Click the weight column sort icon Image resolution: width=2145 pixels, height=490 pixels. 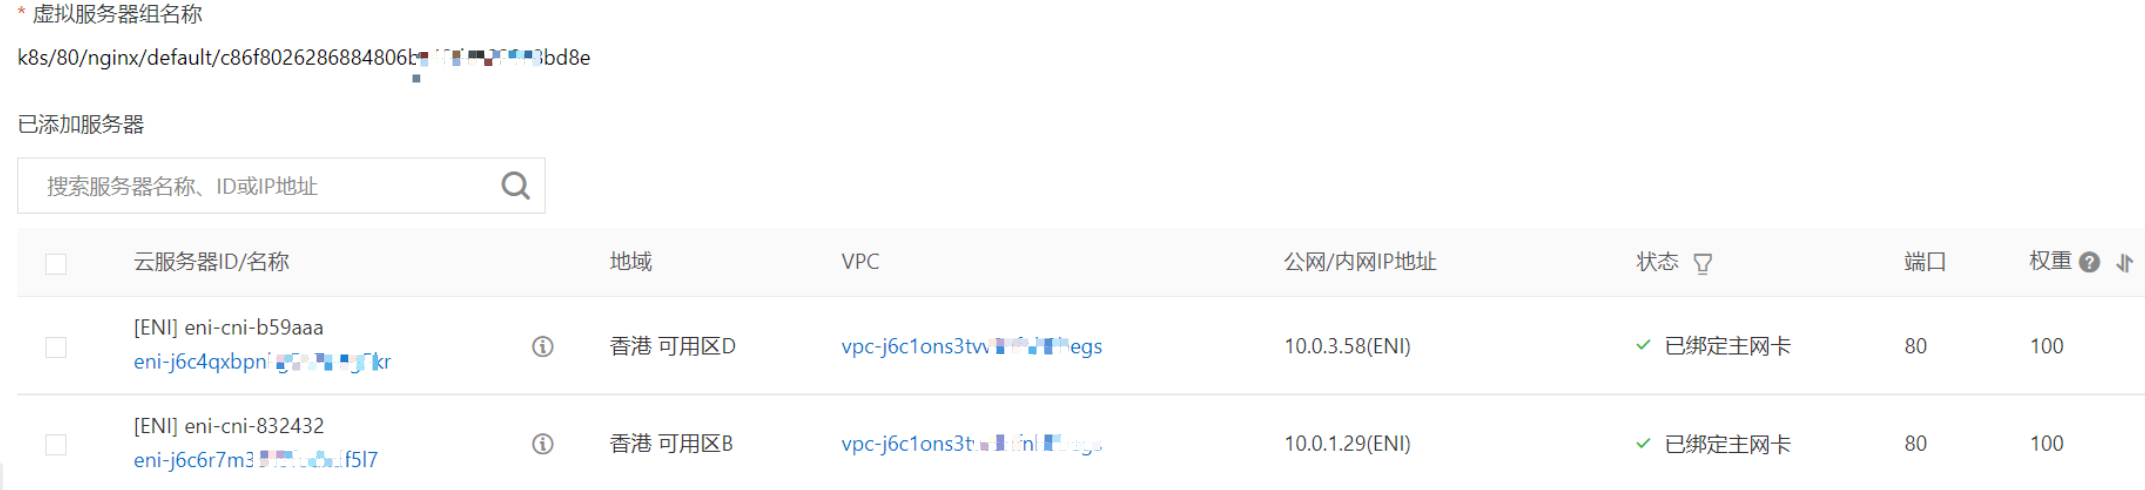pos(2125,262)
